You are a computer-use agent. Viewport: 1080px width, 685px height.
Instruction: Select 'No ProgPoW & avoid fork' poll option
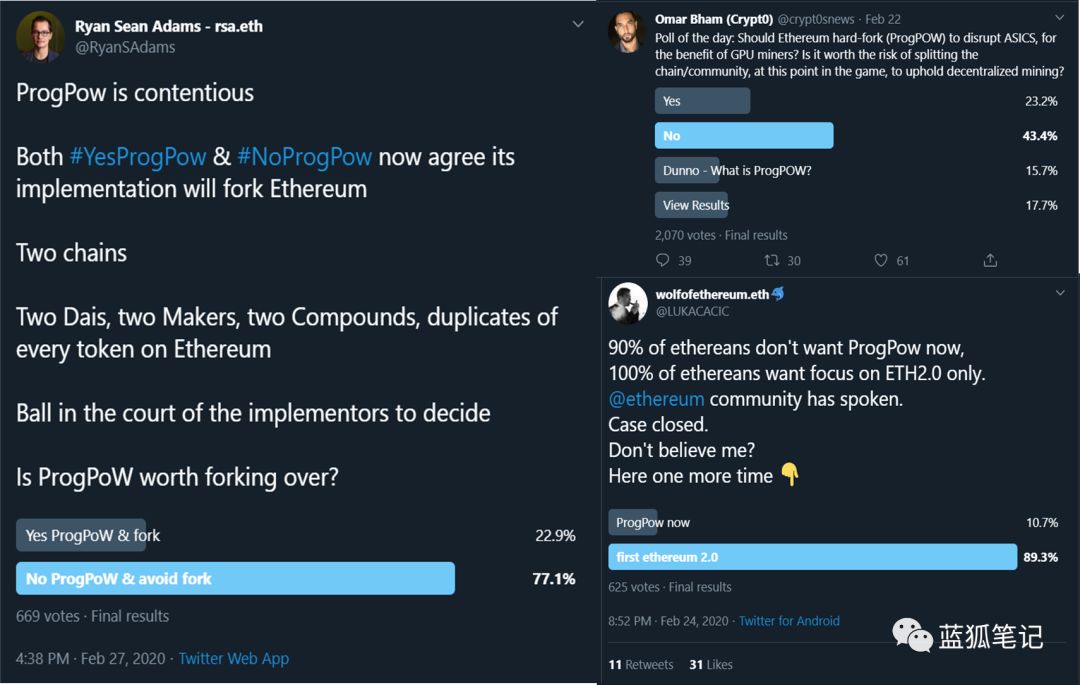(x=235, y=578)
